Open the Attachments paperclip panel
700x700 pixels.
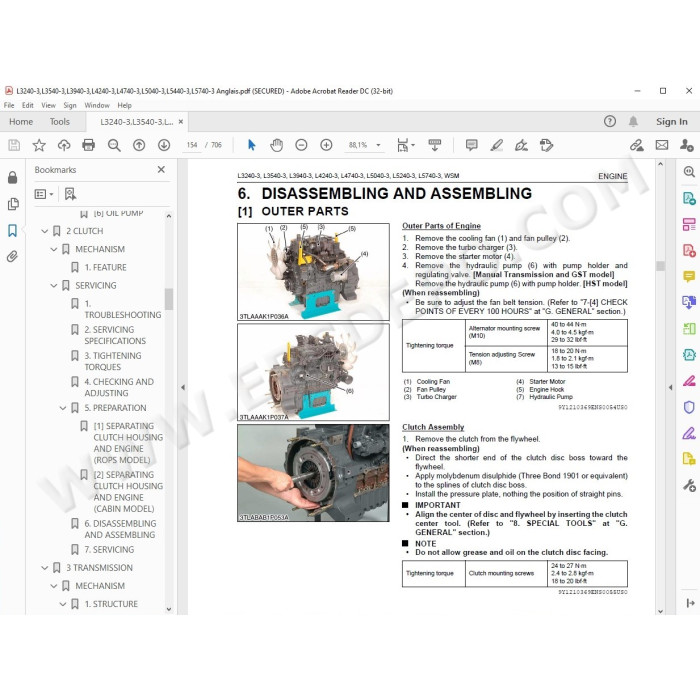pyautogui.click(x=12, y=256)
